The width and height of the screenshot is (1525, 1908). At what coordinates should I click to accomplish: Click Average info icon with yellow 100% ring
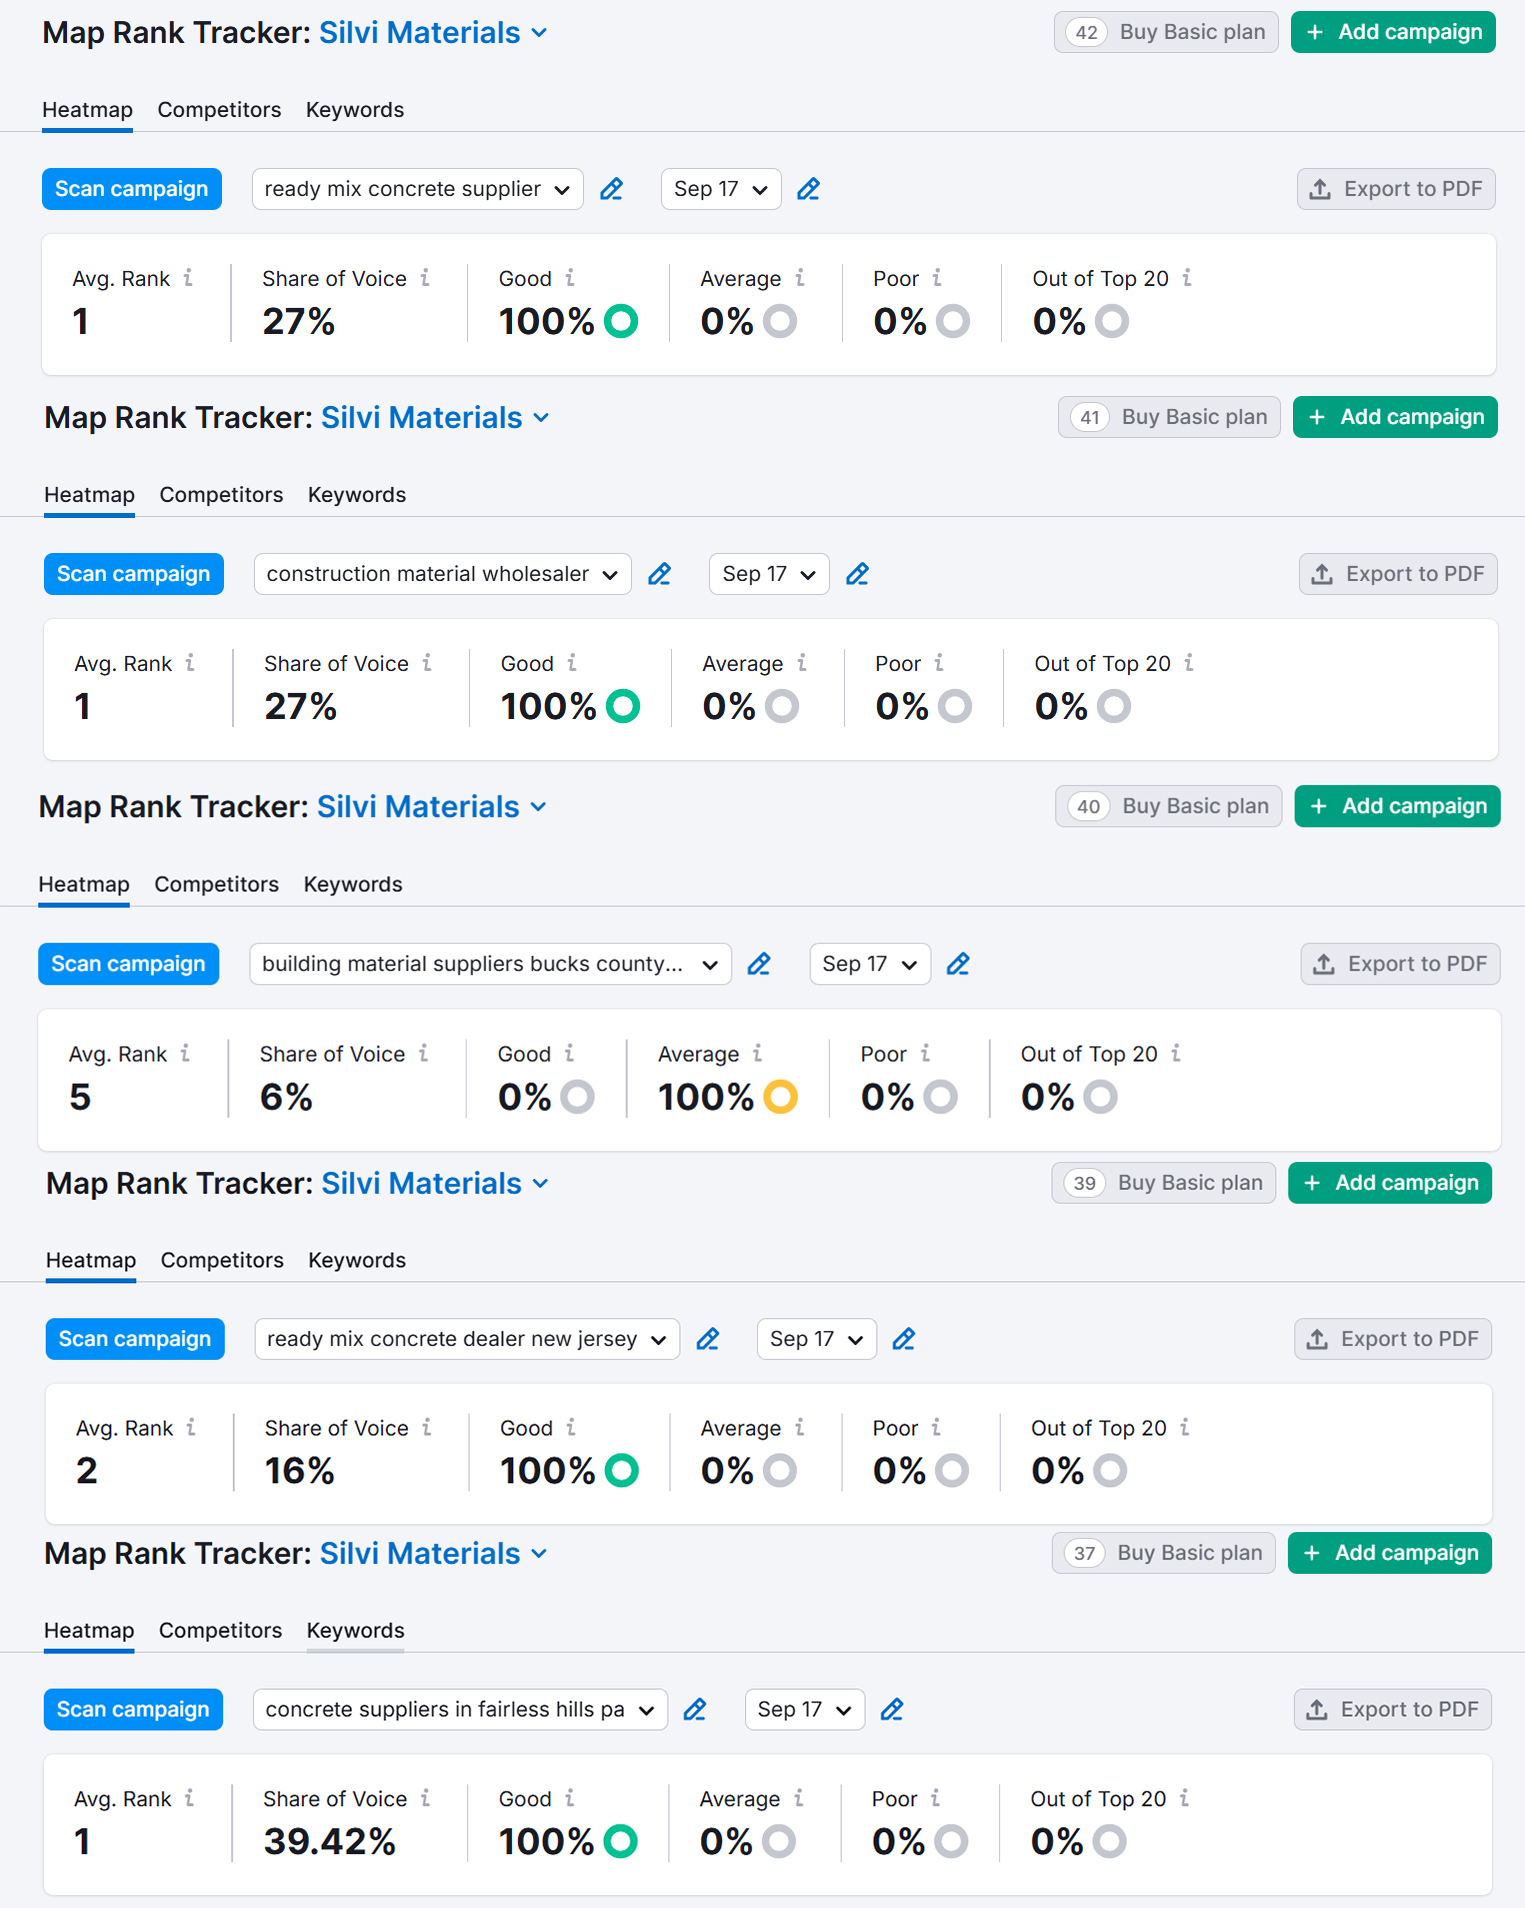click(758, 1053)
